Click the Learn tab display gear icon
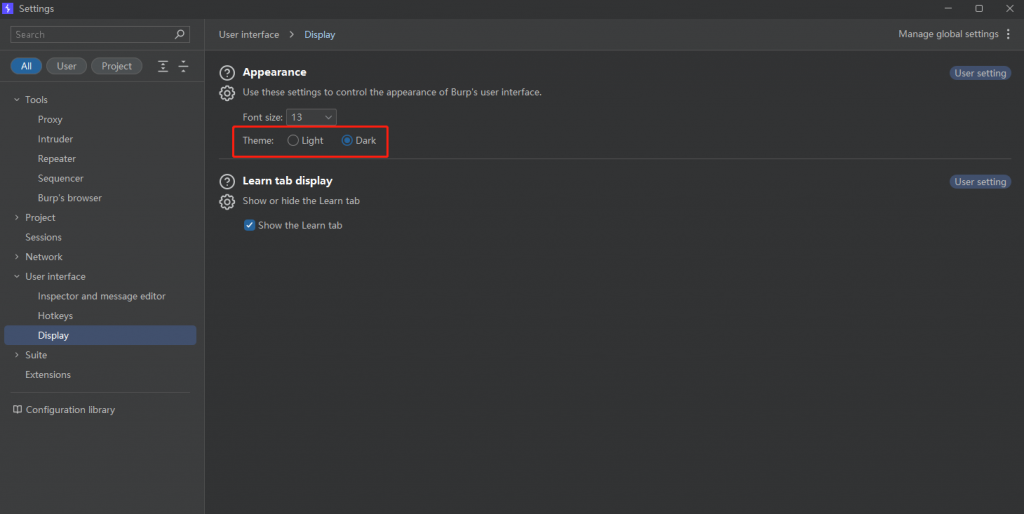This screenshot has height=514, width=1024. tap(227, 202)
